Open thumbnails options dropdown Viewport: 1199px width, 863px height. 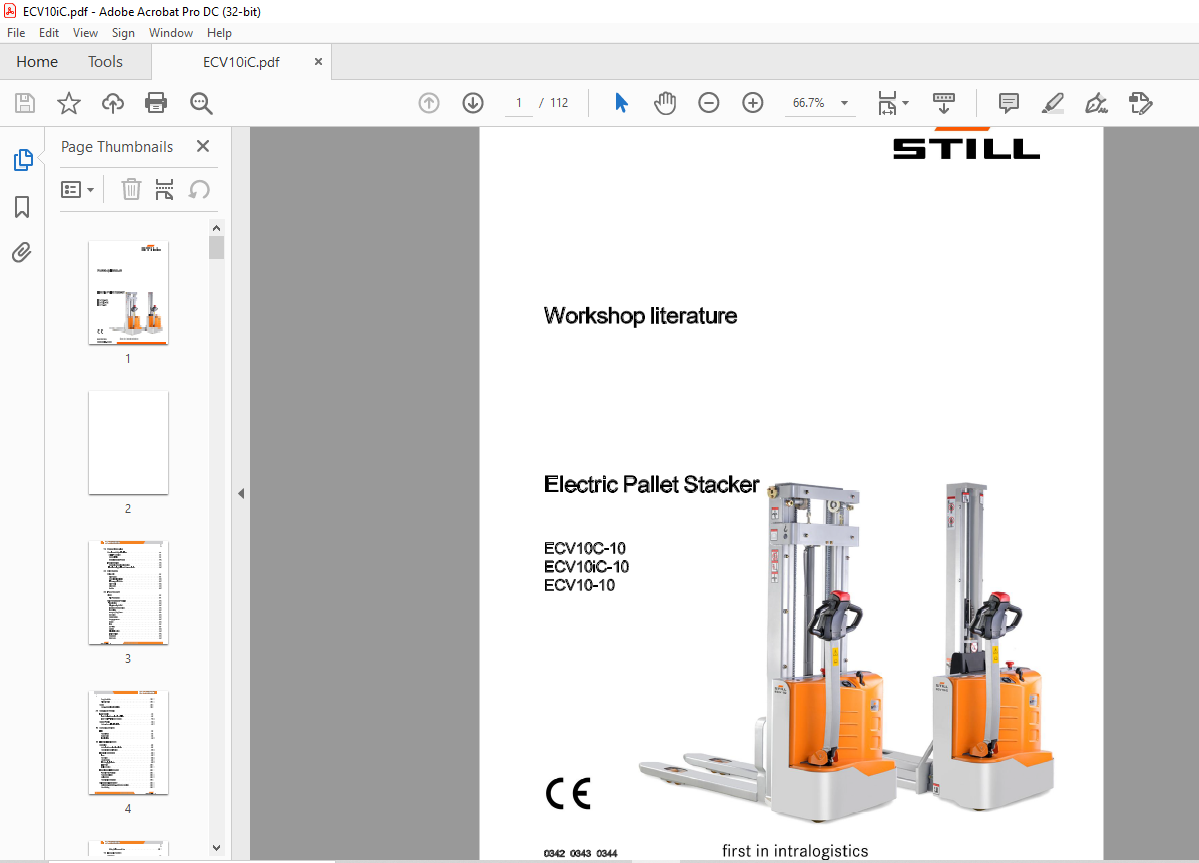coord(77,190)
